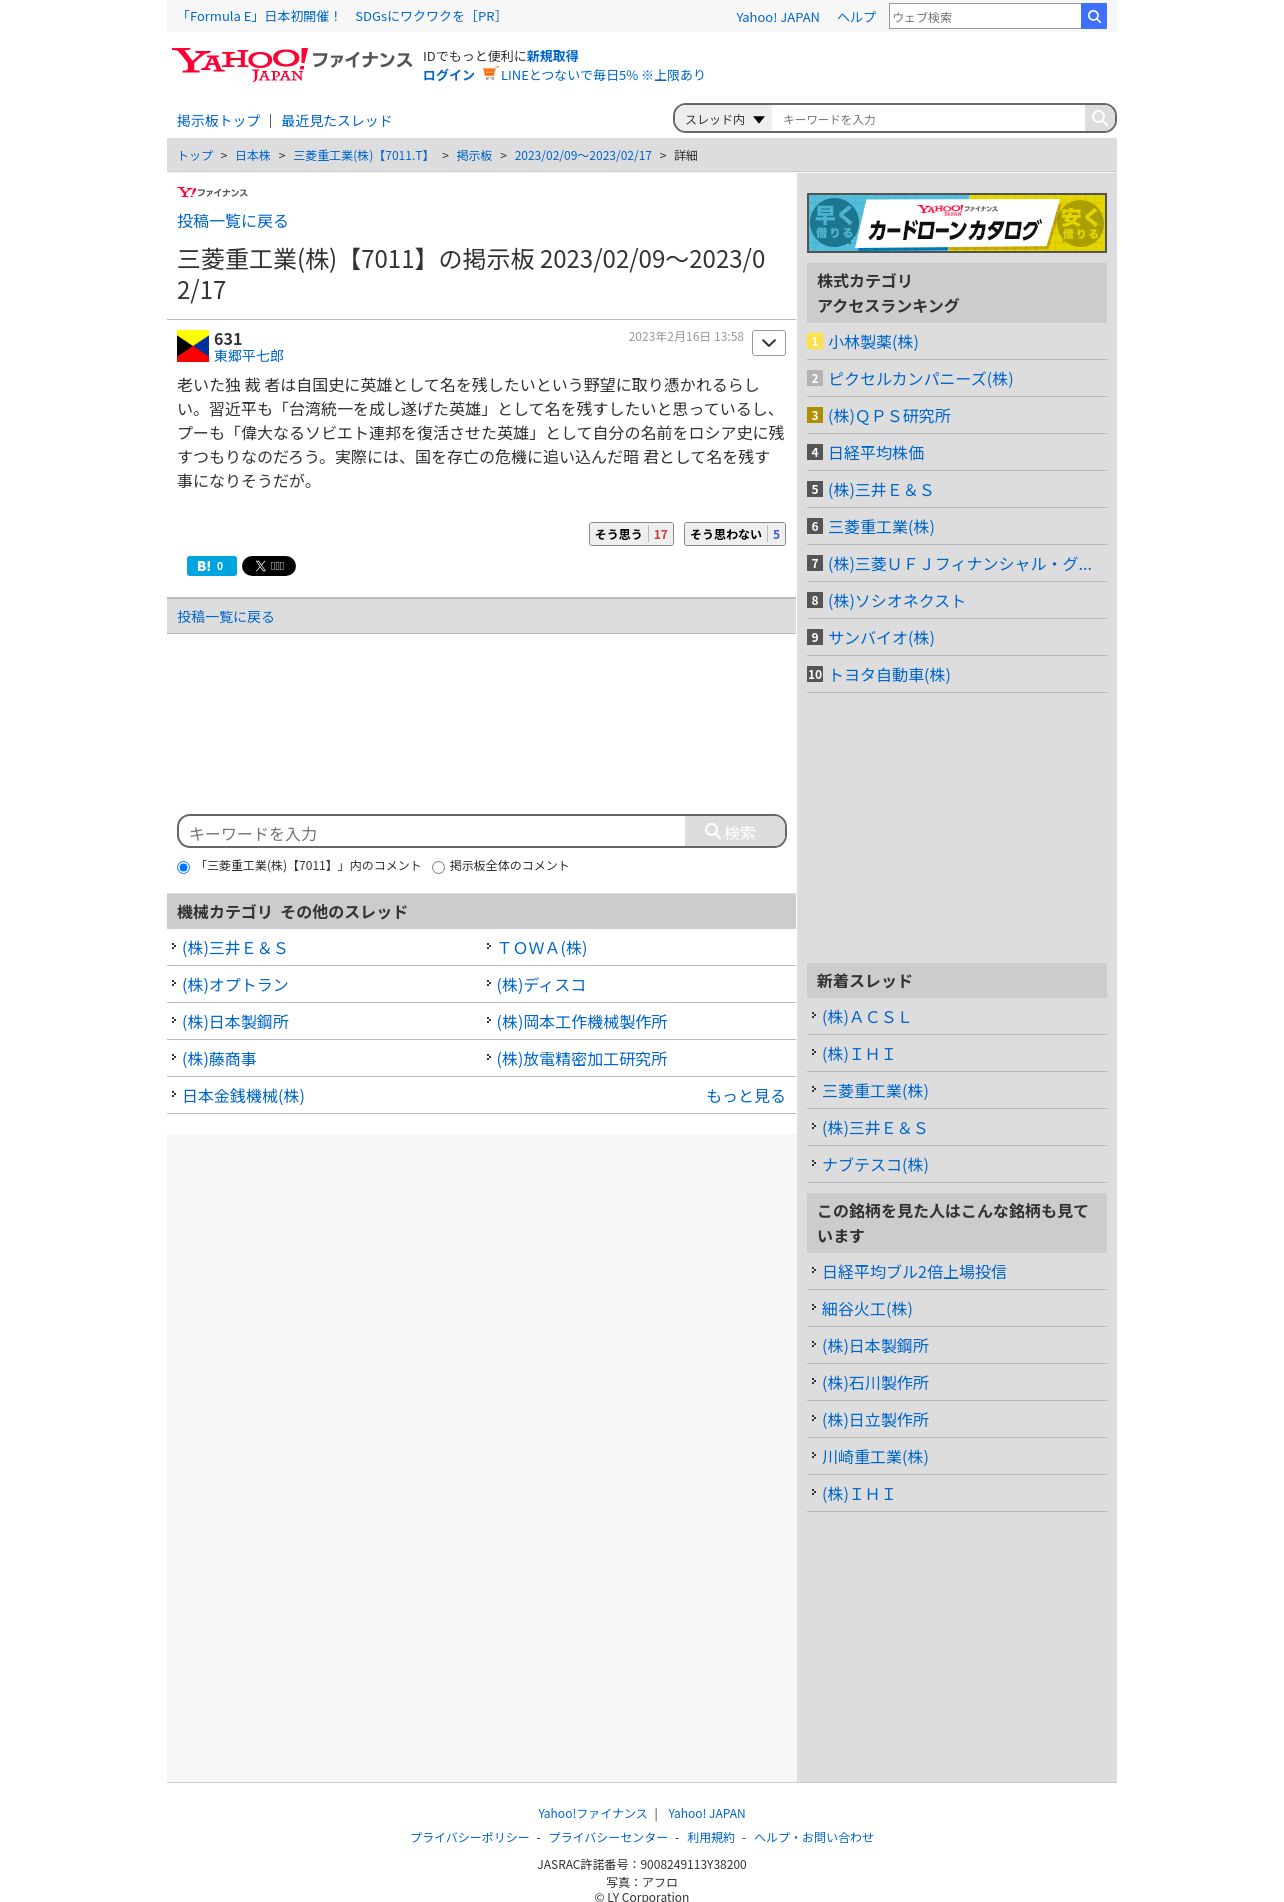Open ranking item (株)QPS研究所
The image size is (1284, 1902).
click(889, 416)
